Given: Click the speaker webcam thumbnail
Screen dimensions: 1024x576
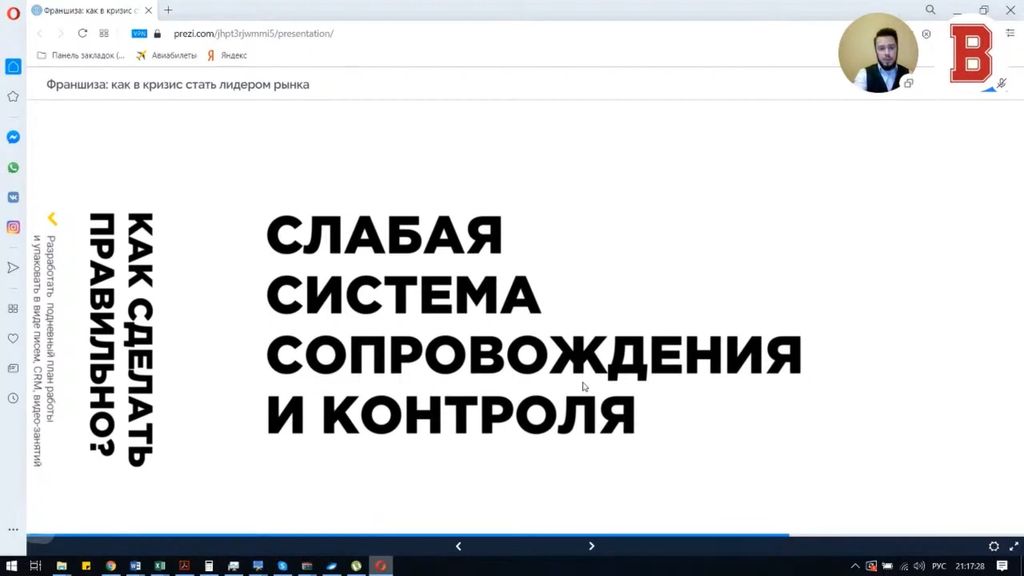Looking at the screenshot, I should (878, 53).
